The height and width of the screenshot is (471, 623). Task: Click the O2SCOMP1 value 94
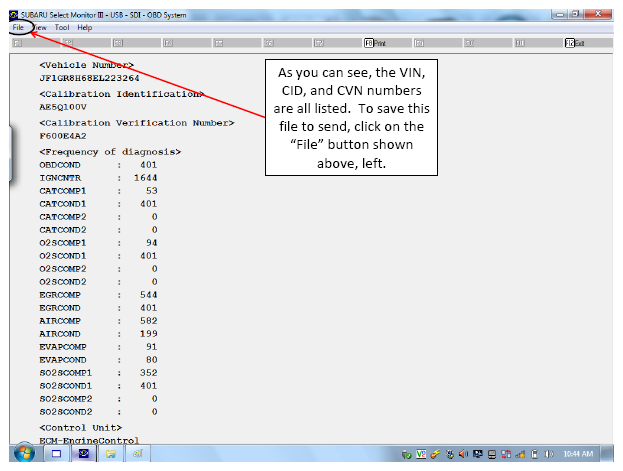click(151, 243)
